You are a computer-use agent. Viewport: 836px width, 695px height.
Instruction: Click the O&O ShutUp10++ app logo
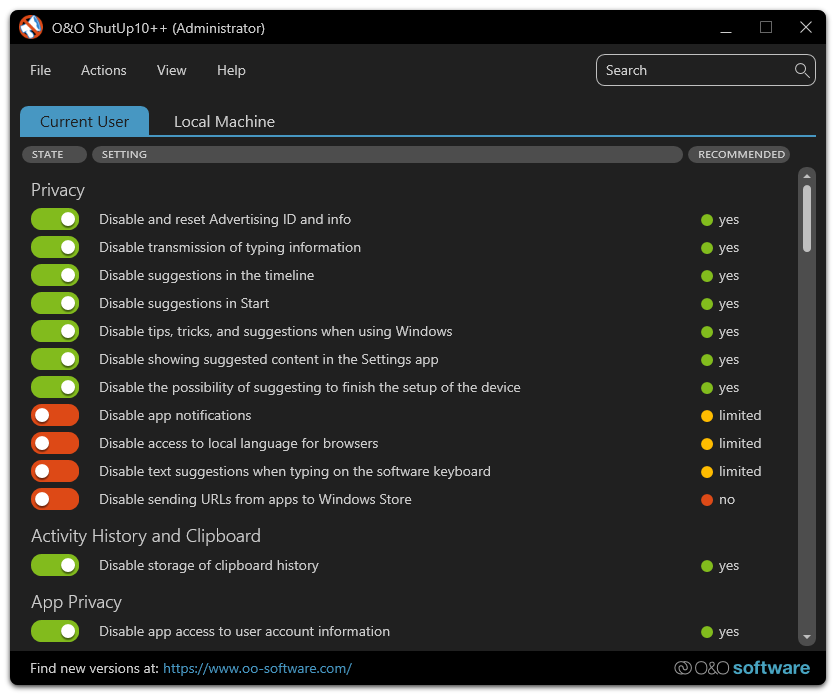[x=31, y=27]
